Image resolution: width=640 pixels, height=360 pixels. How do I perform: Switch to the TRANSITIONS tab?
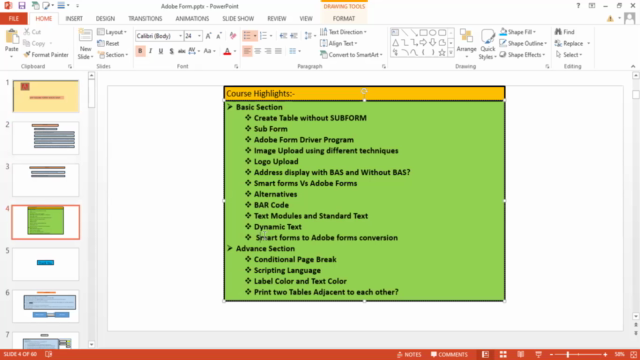coord(145,18)
